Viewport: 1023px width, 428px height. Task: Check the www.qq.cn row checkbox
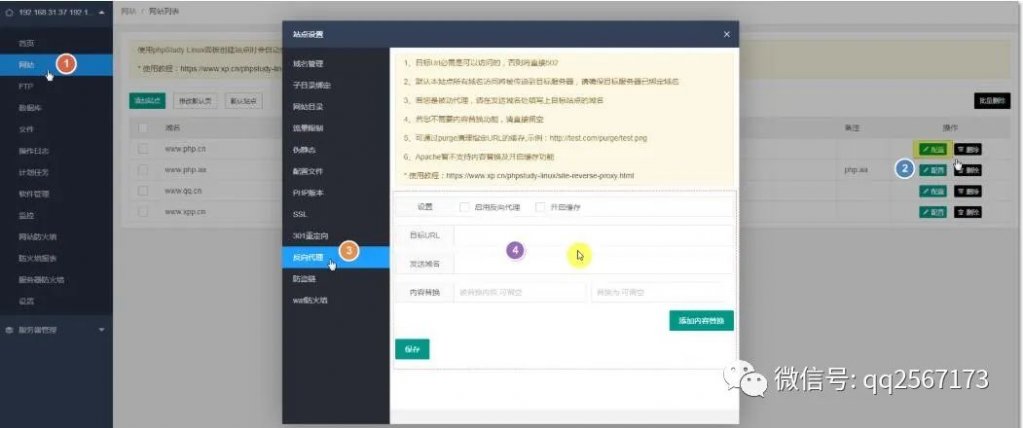pyautogui.click(x=143, y=191)
